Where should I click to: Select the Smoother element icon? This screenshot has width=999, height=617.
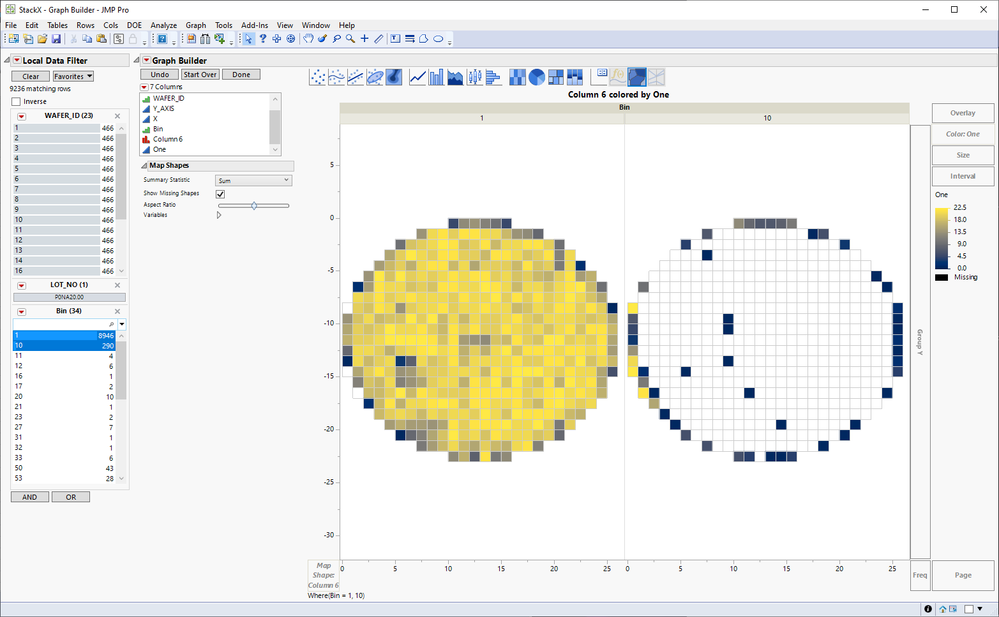tap(336, 77)
